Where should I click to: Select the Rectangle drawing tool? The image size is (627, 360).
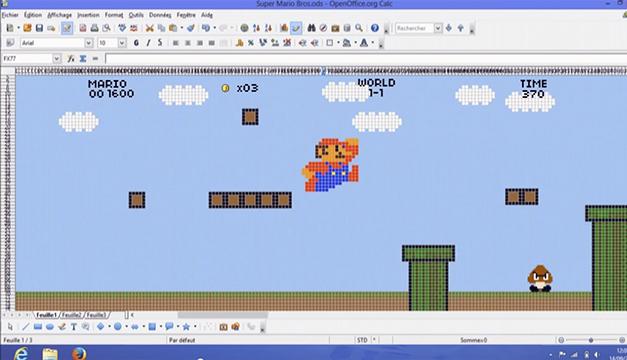pos(38,327)
